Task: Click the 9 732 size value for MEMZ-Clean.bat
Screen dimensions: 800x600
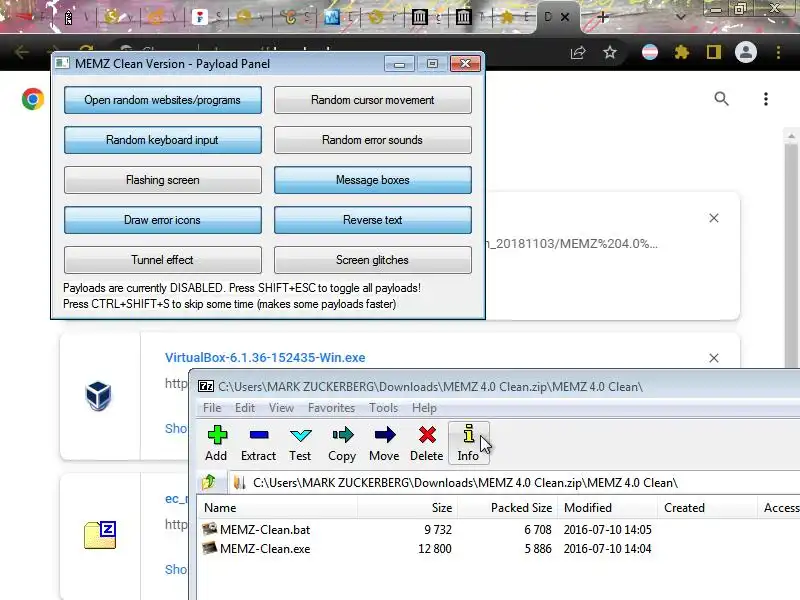Action: tap(438, 530)
